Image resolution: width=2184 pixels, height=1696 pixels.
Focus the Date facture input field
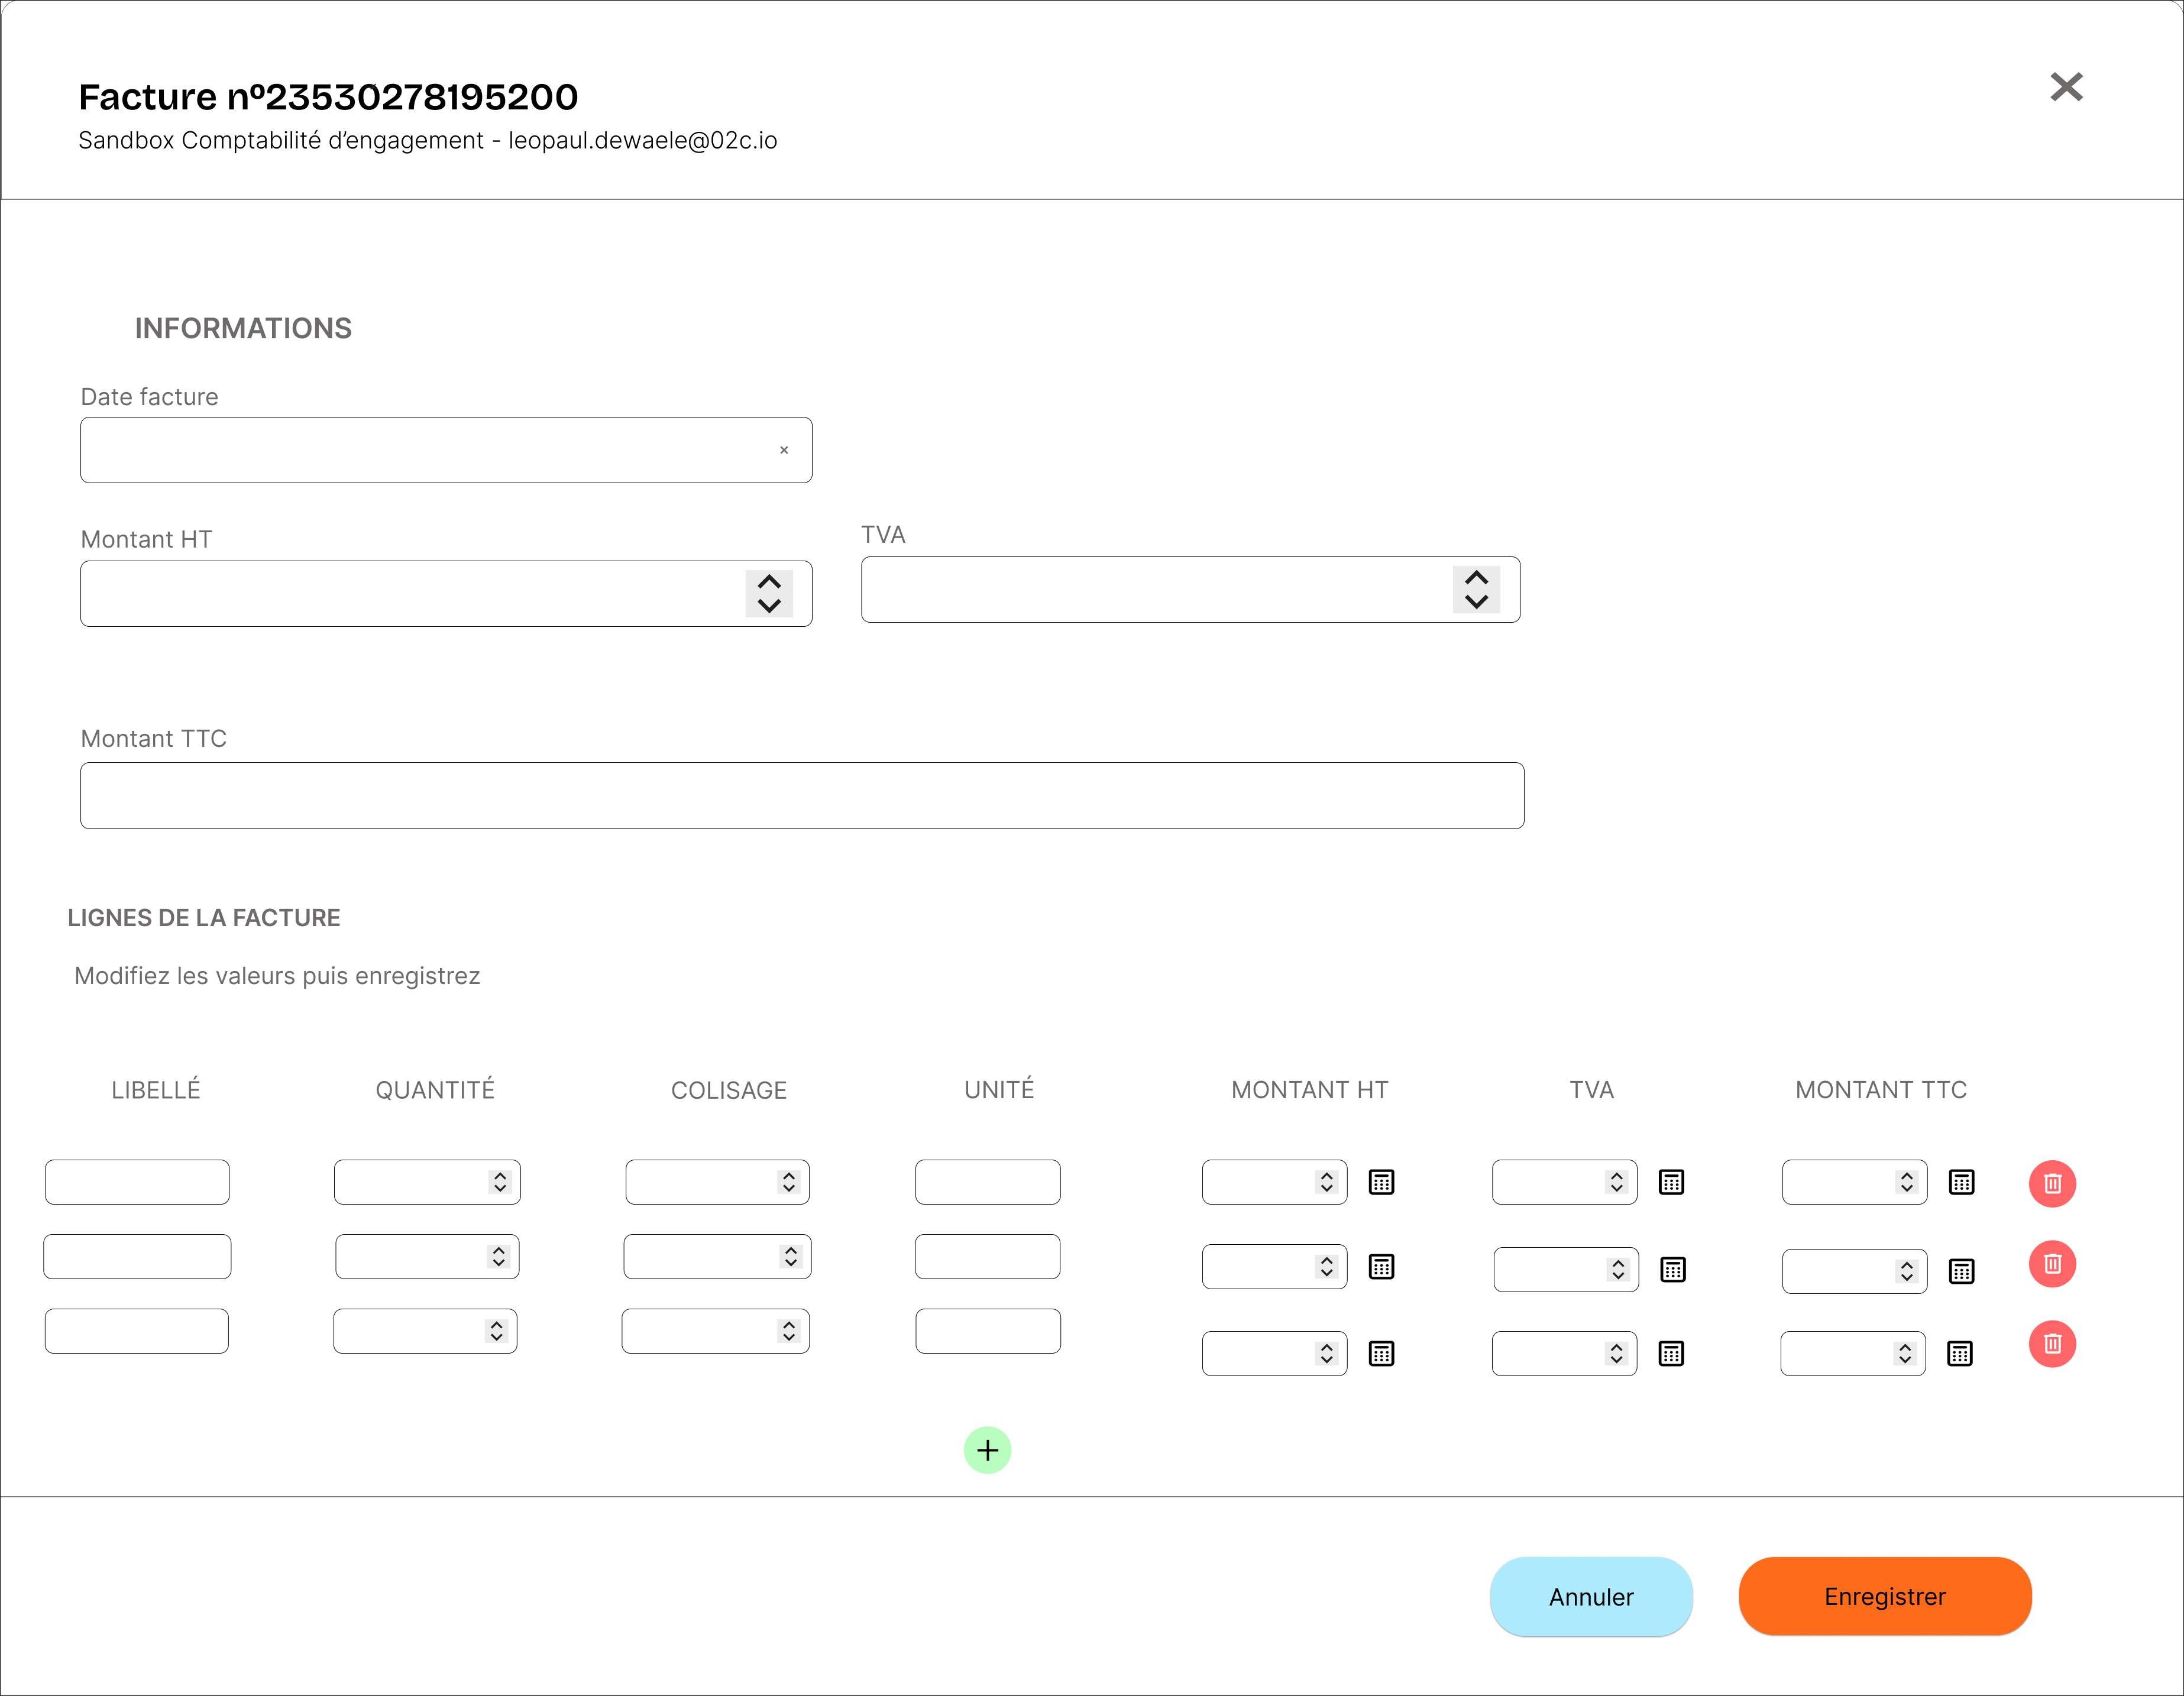[x=446, y=450]
